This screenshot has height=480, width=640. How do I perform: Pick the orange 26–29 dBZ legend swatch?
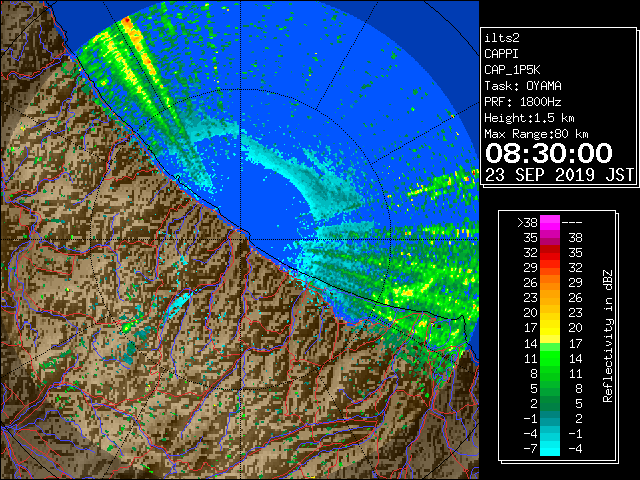pos(550,283)
